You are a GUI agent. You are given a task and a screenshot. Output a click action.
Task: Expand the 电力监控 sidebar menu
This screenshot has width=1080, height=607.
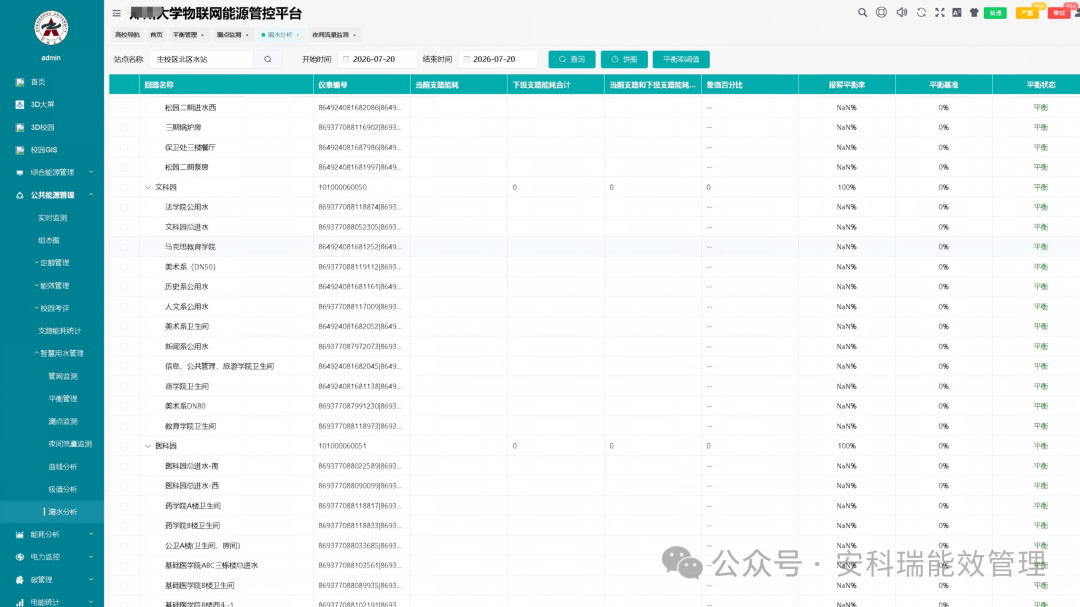click(91, 557)
